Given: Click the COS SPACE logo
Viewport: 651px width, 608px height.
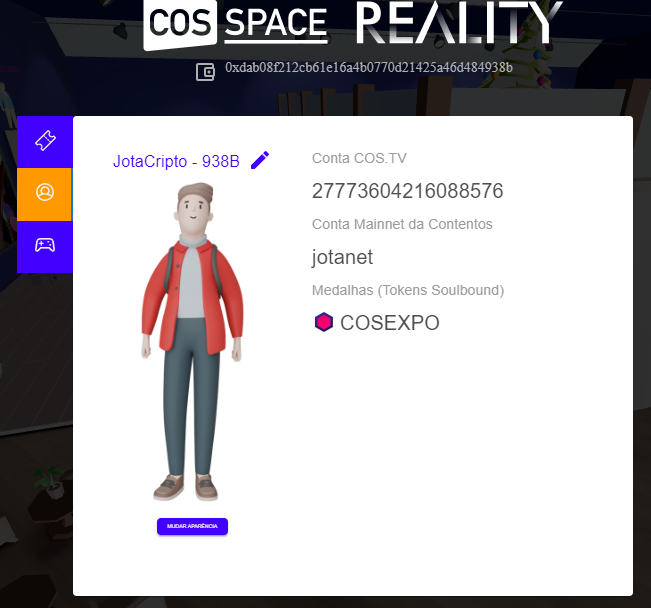Looking at the screenshot, I should pyautogui.click(x=235, y=24).
